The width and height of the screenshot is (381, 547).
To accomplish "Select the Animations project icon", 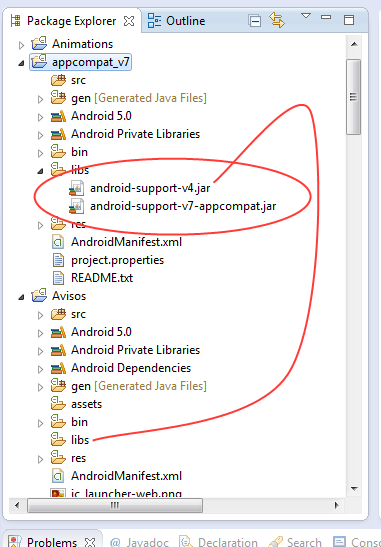I will point(39,44).
